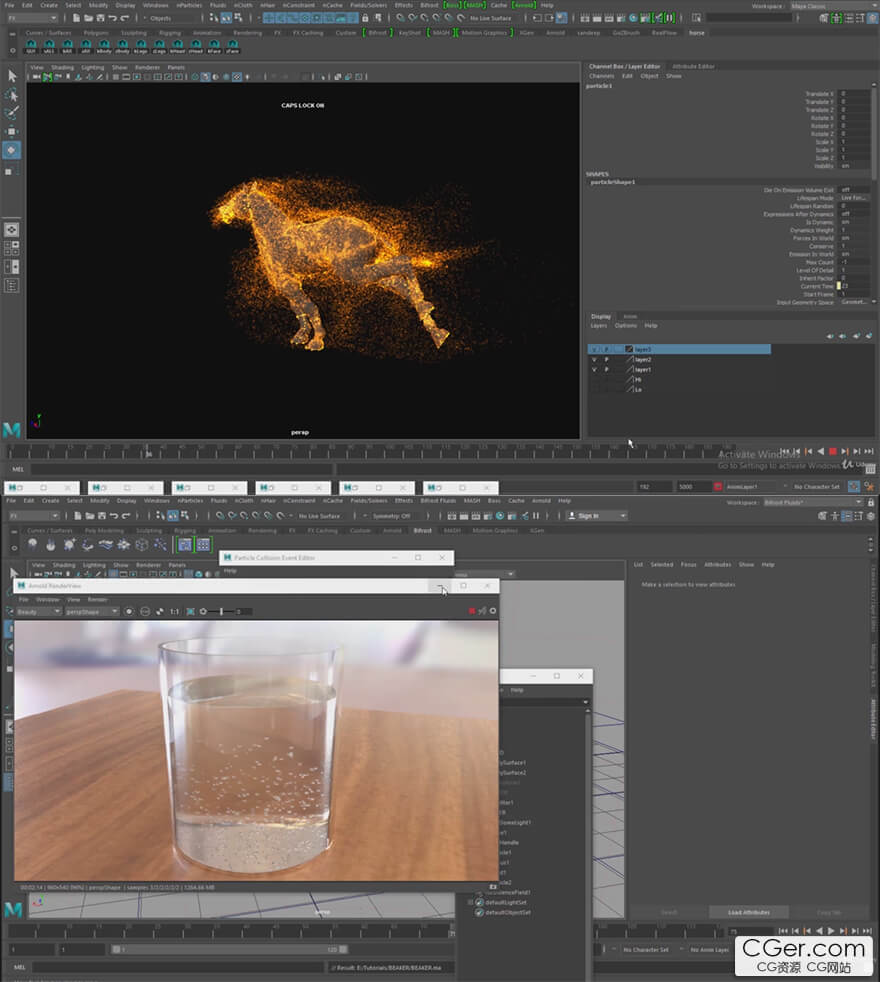The height and width of the screenshot is (982, 880).
Task: Click the new scene icon in bottom Maya status line
Action: click(x=77, y=515)
